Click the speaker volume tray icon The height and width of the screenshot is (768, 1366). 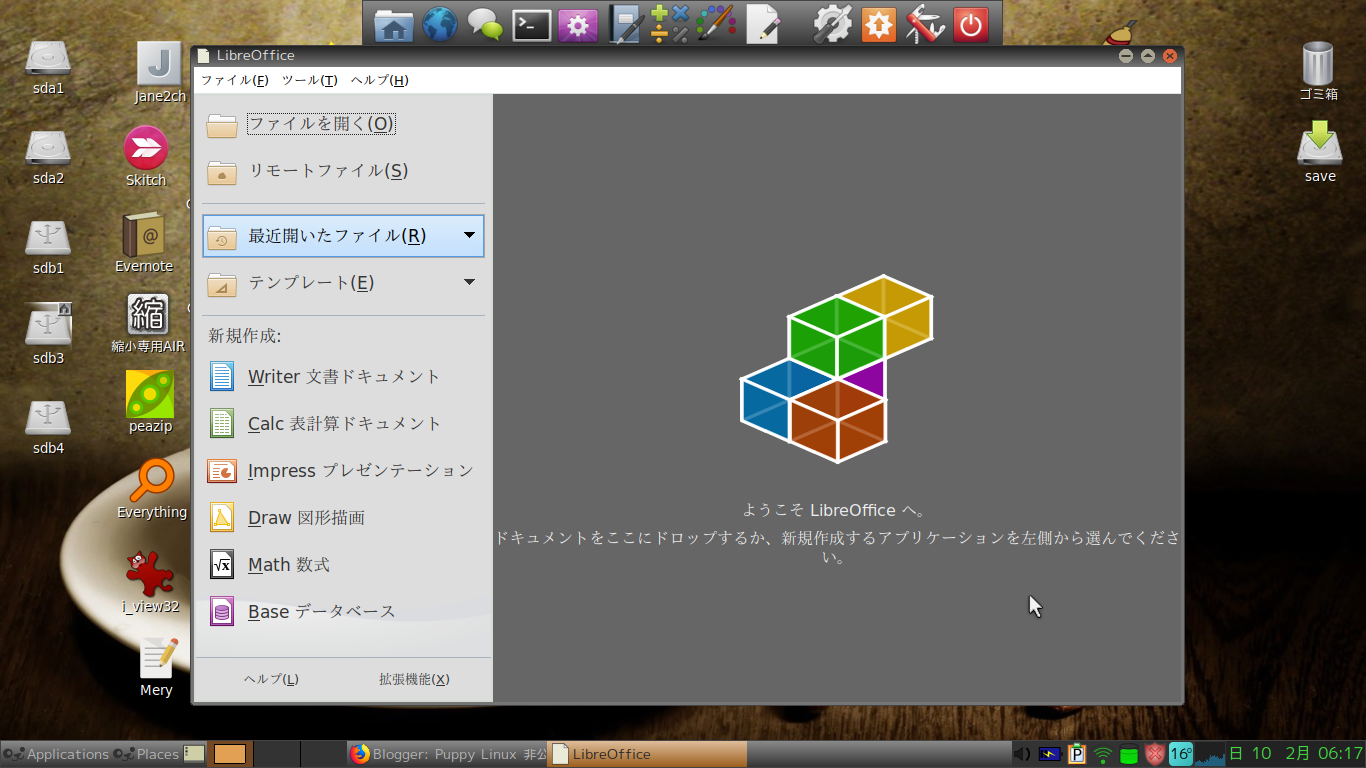[1023, 754]
